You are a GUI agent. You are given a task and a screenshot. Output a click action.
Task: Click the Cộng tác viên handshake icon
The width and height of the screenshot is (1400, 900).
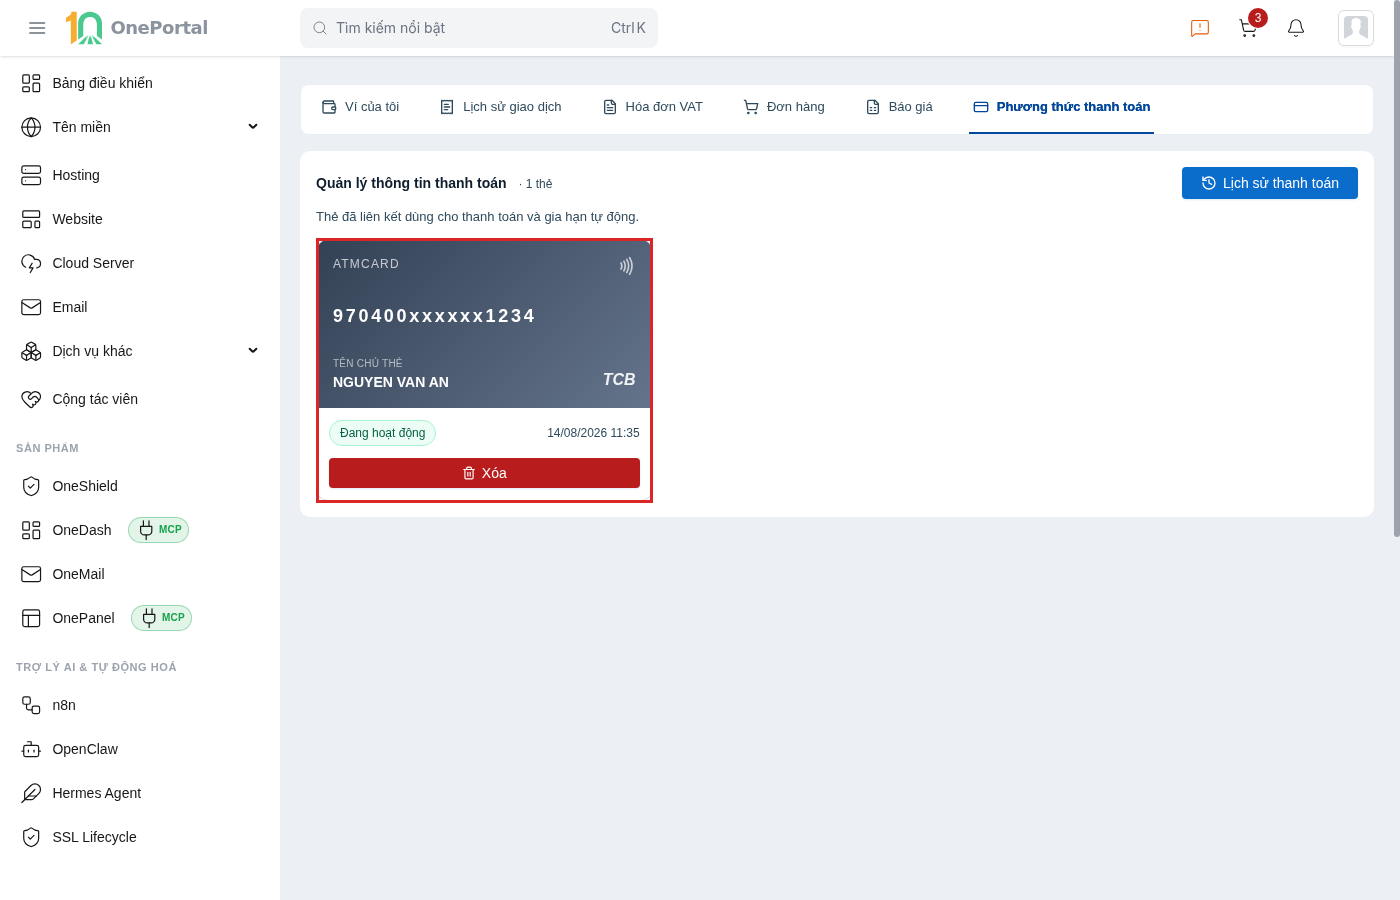(31, 399)
